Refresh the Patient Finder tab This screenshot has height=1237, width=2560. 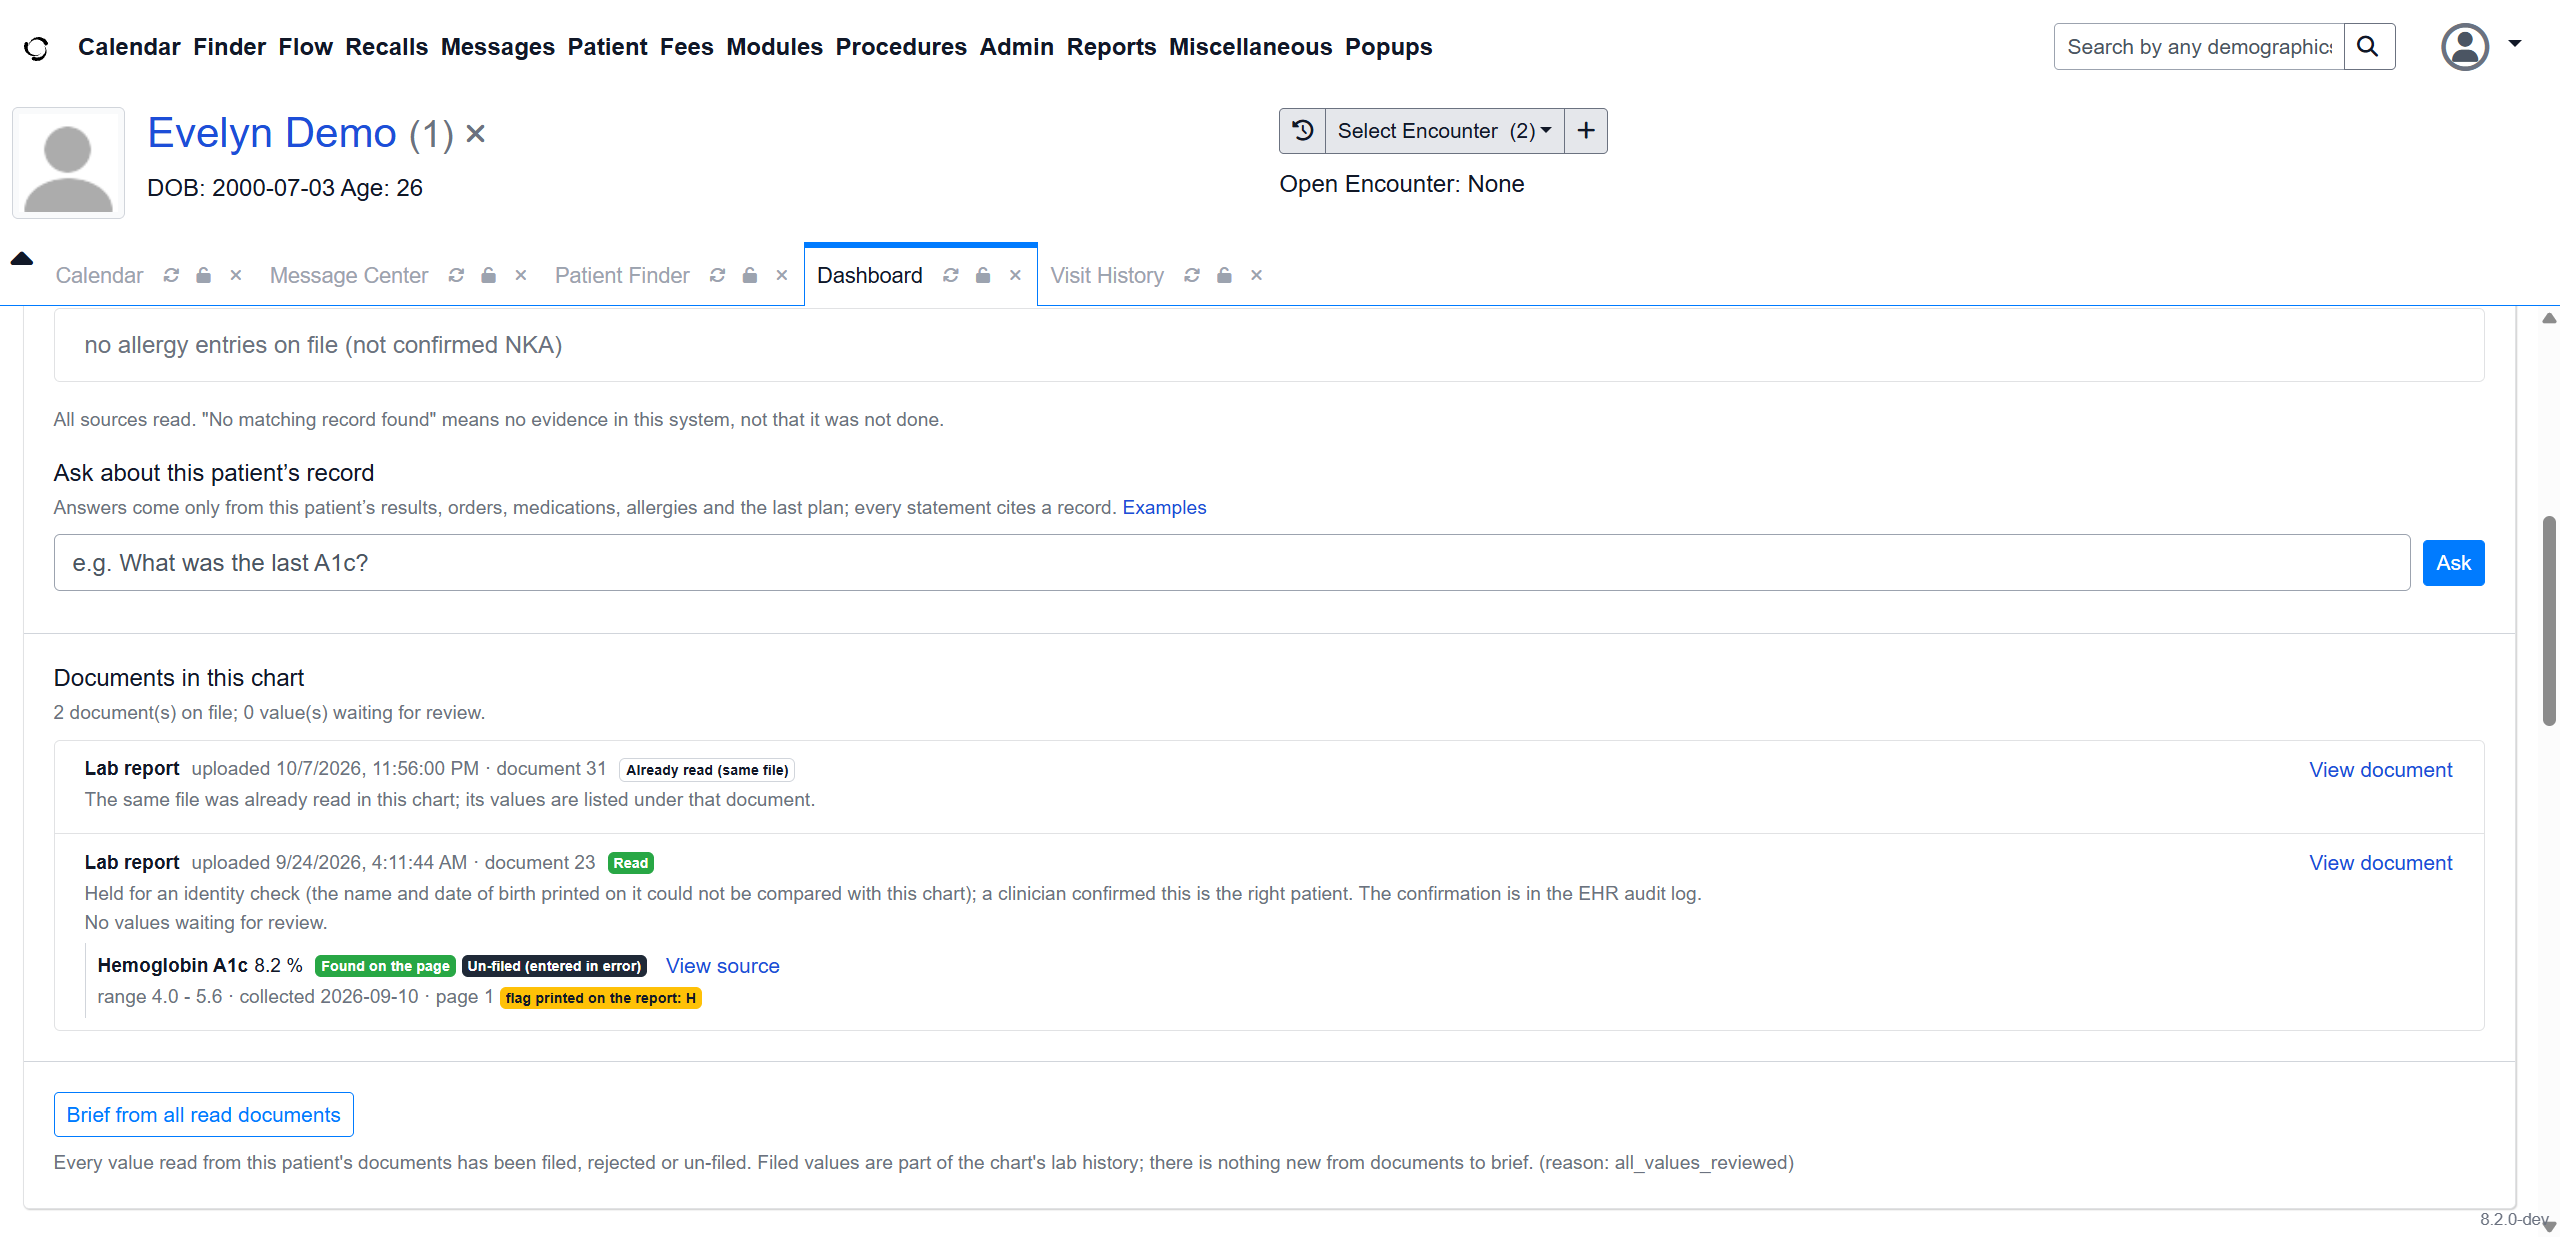pos(717,275)
